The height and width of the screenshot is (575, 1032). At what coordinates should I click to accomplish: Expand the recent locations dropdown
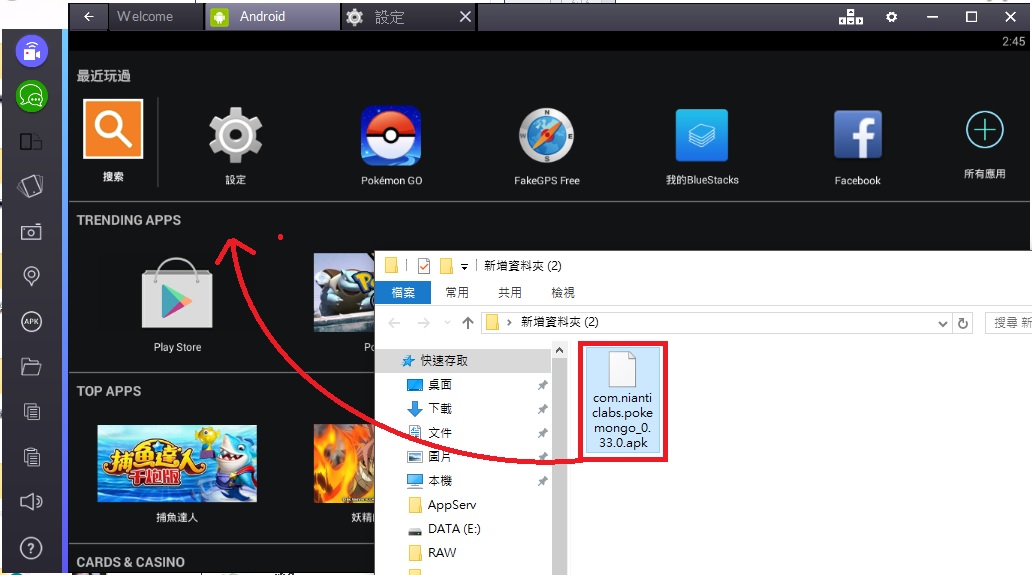pos(448,323)
